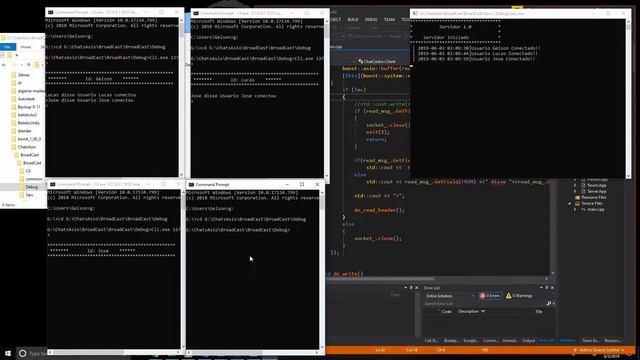Select the Cli folder in Explorer tree

28,171
